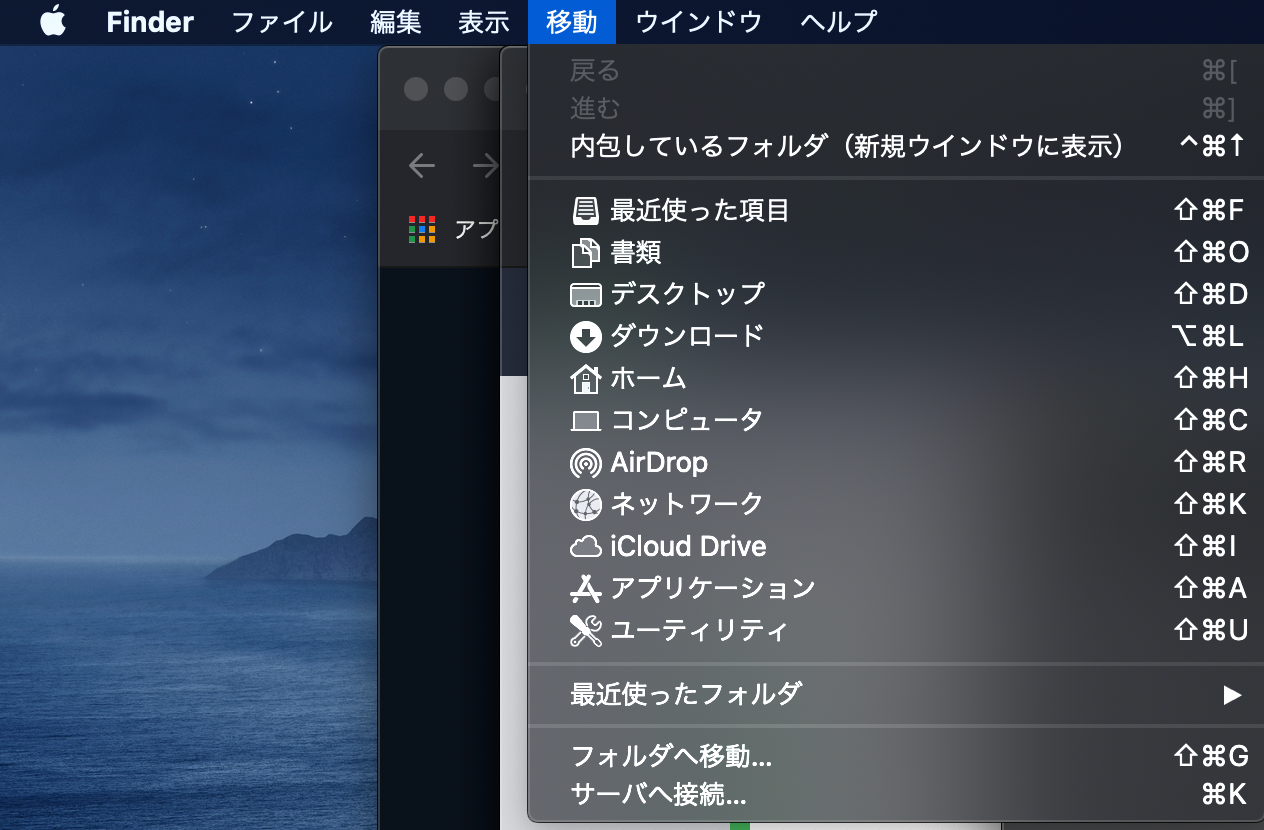Open the ウインドウ menu

pyautogui.click(x=698, y=22)
